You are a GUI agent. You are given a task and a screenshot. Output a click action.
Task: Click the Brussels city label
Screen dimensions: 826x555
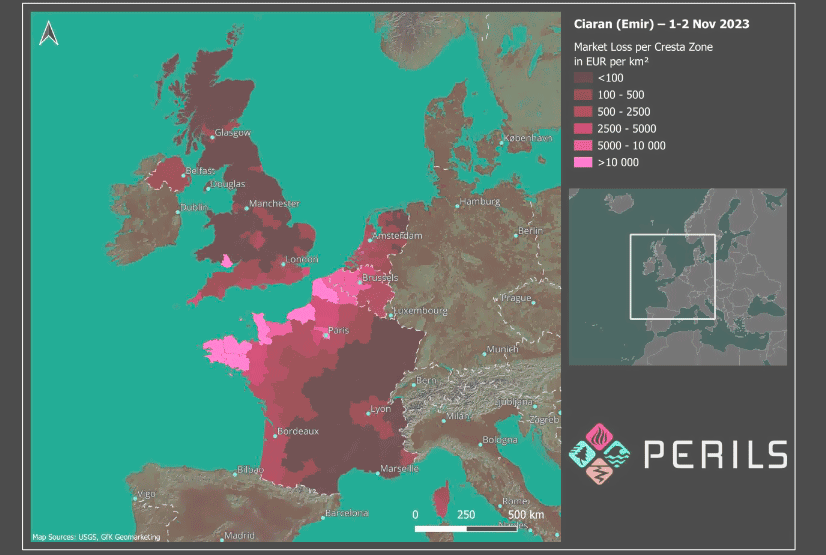pyautogui.click(x=380, y=278)
